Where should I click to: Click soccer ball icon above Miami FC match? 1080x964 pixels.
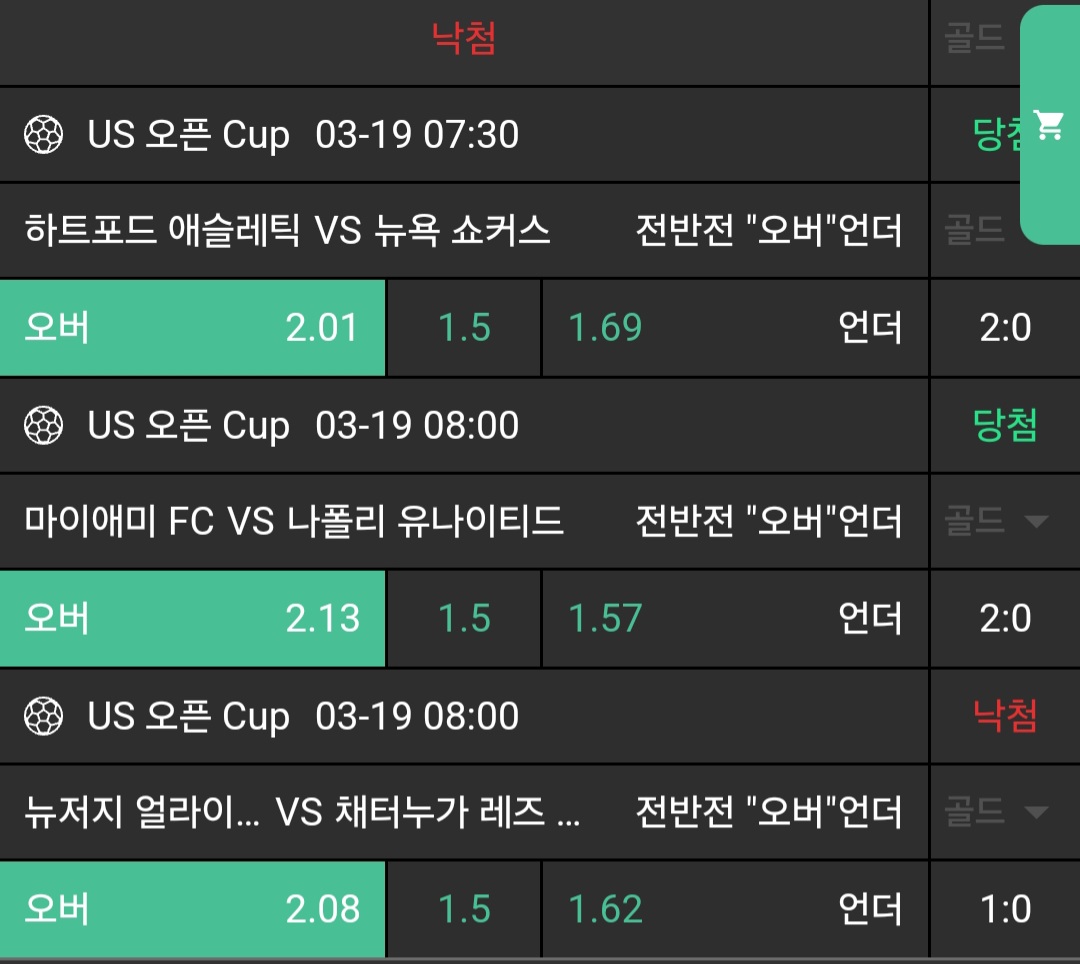(x=43, y=426)
